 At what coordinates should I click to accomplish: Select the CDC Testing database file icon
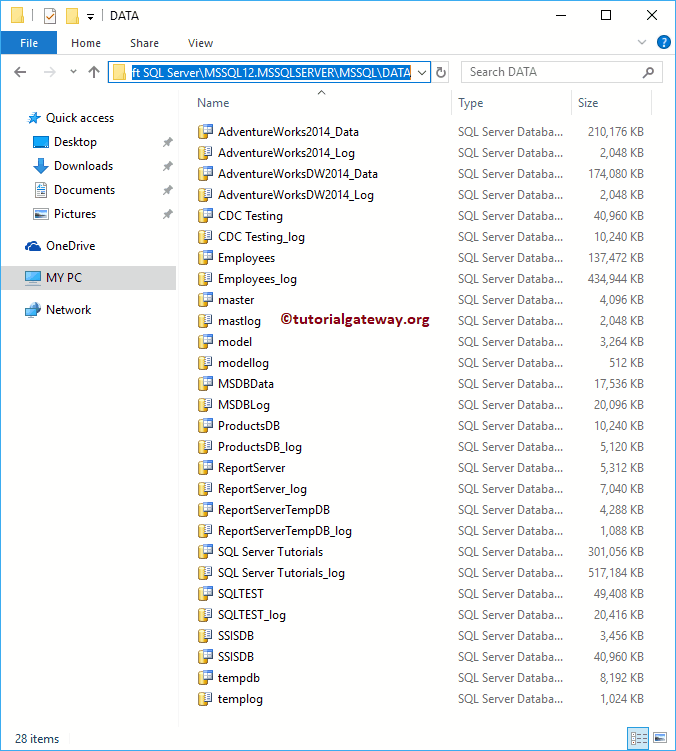205,216
